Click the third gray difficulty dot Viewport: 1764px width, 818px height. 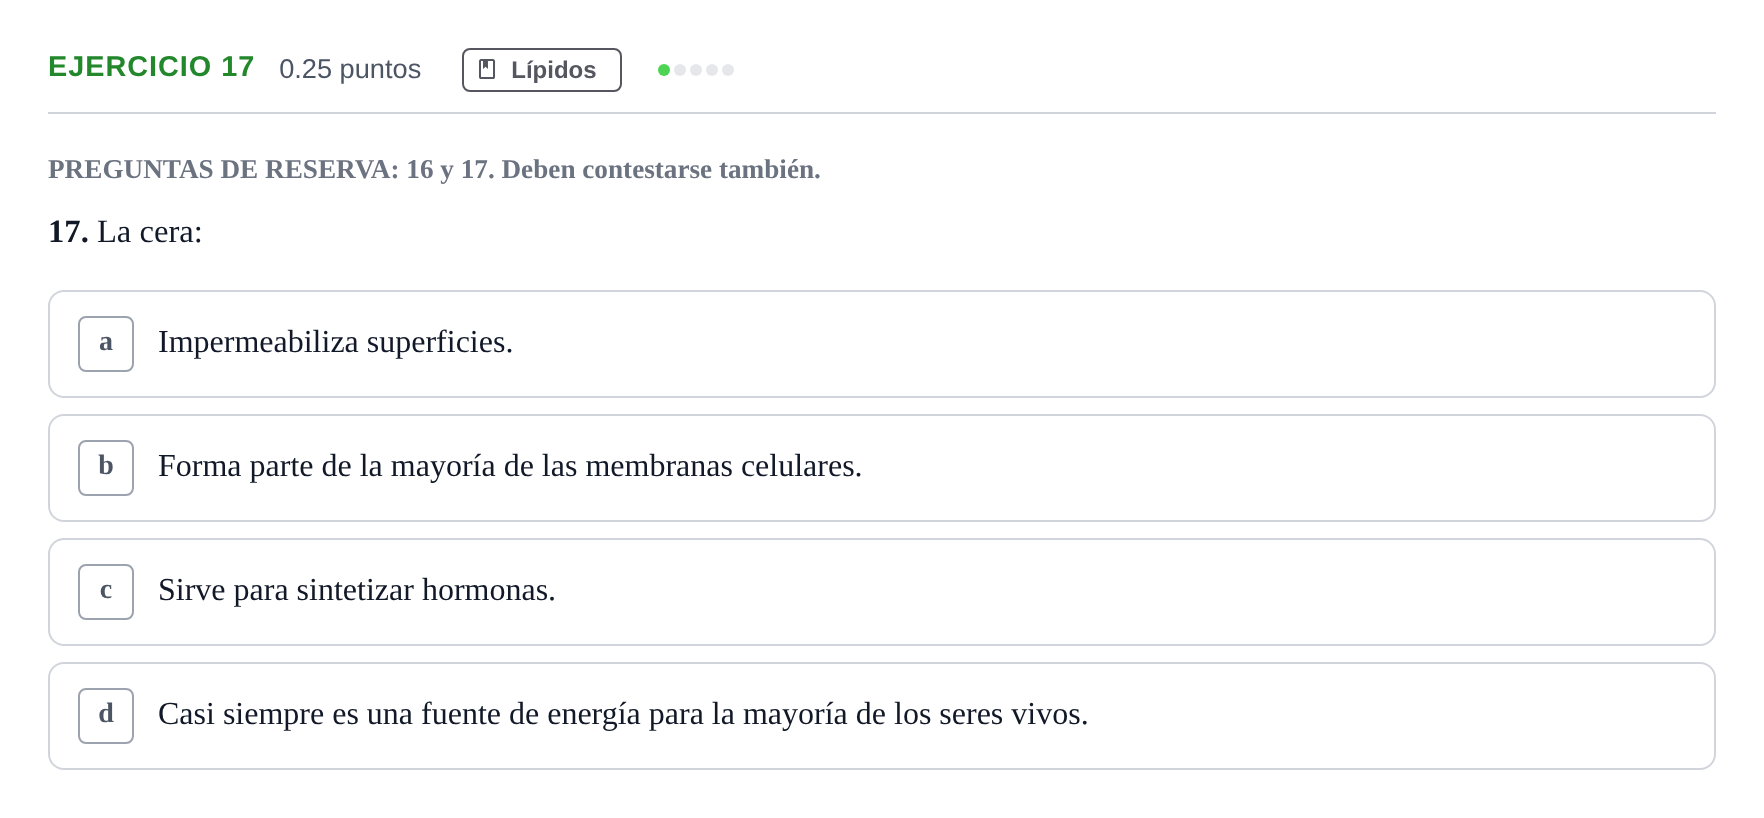tap(696, 70)
